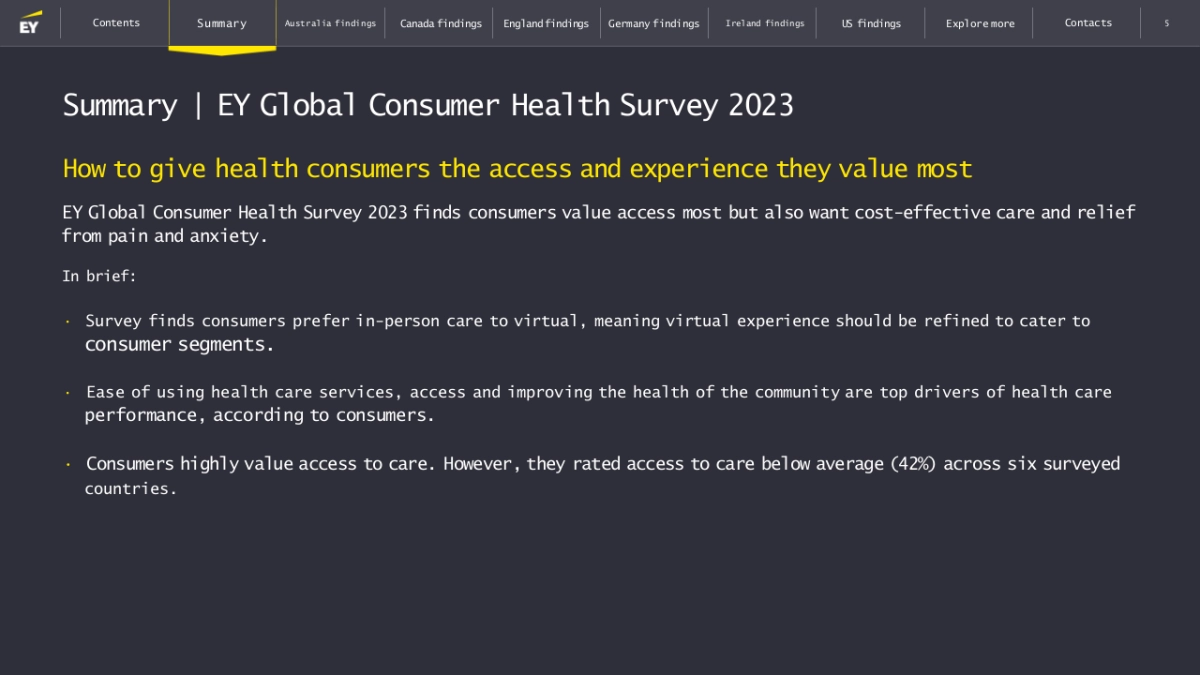The width and height of the screenshot is (1200, 675).
Task: Open the Contents tab
Action: 116,23
